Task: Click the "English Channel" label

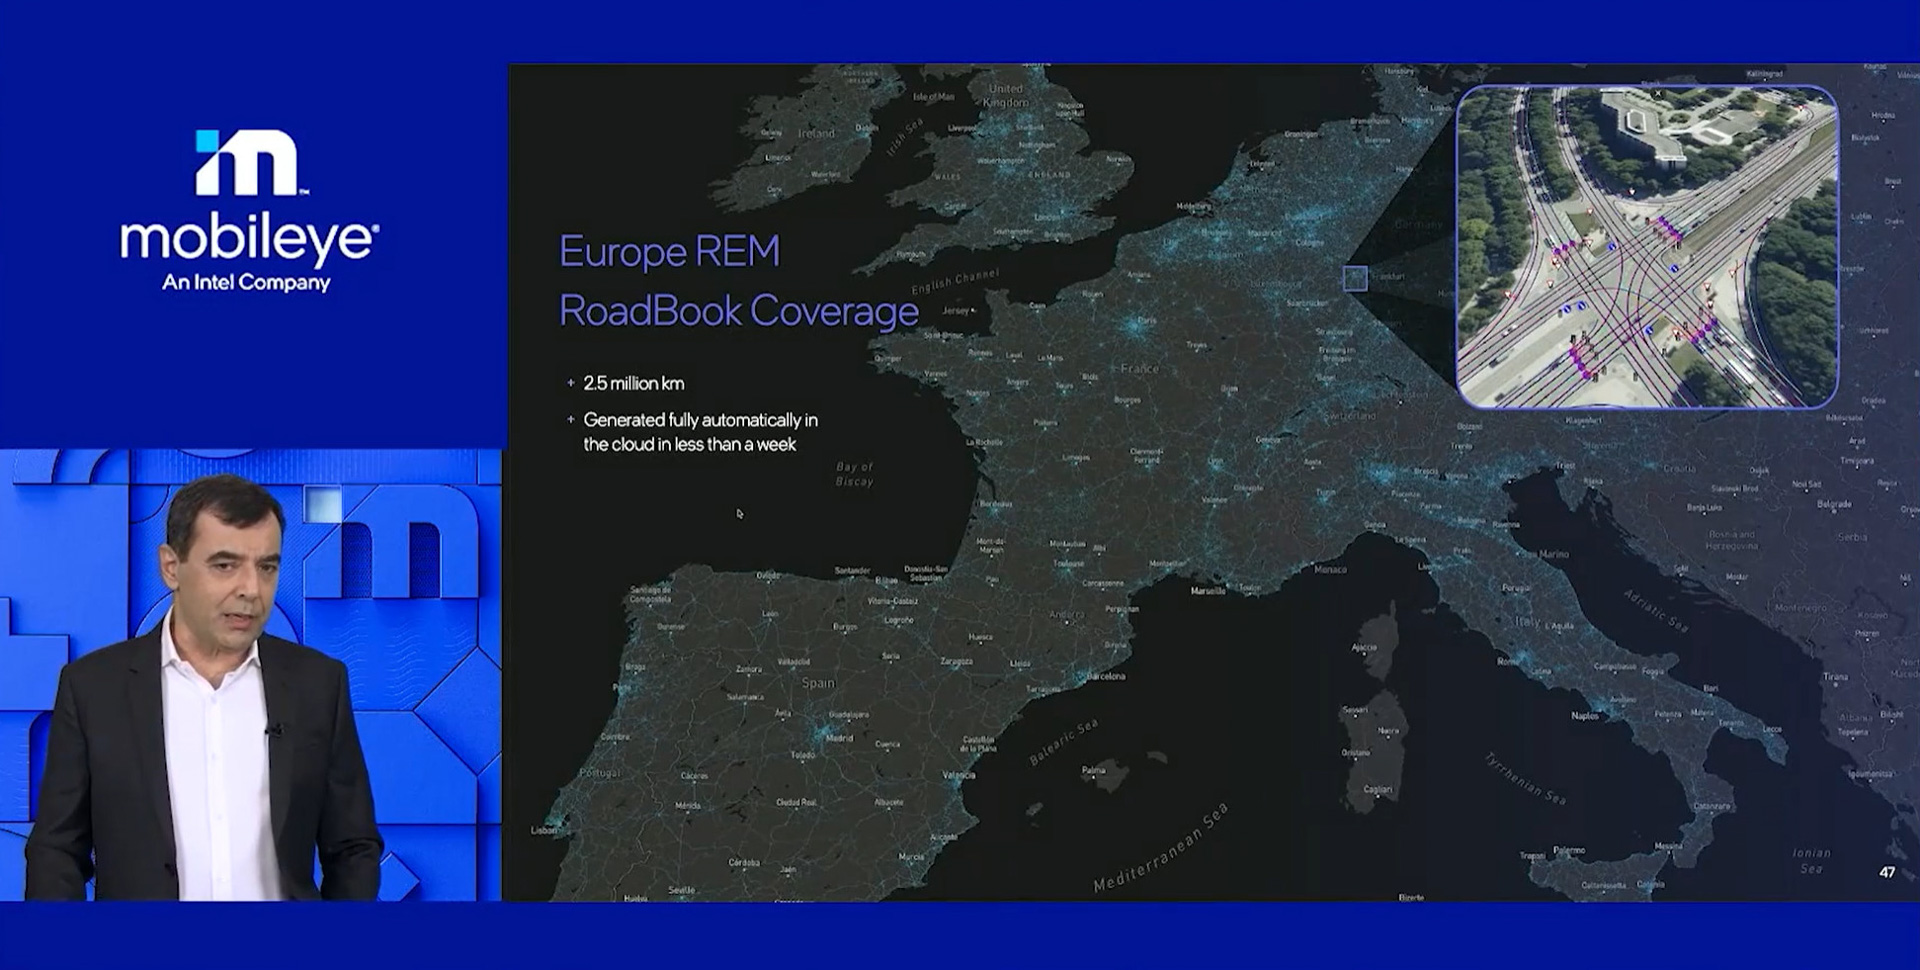Action: pyautogui.click(x=955, y=281)
